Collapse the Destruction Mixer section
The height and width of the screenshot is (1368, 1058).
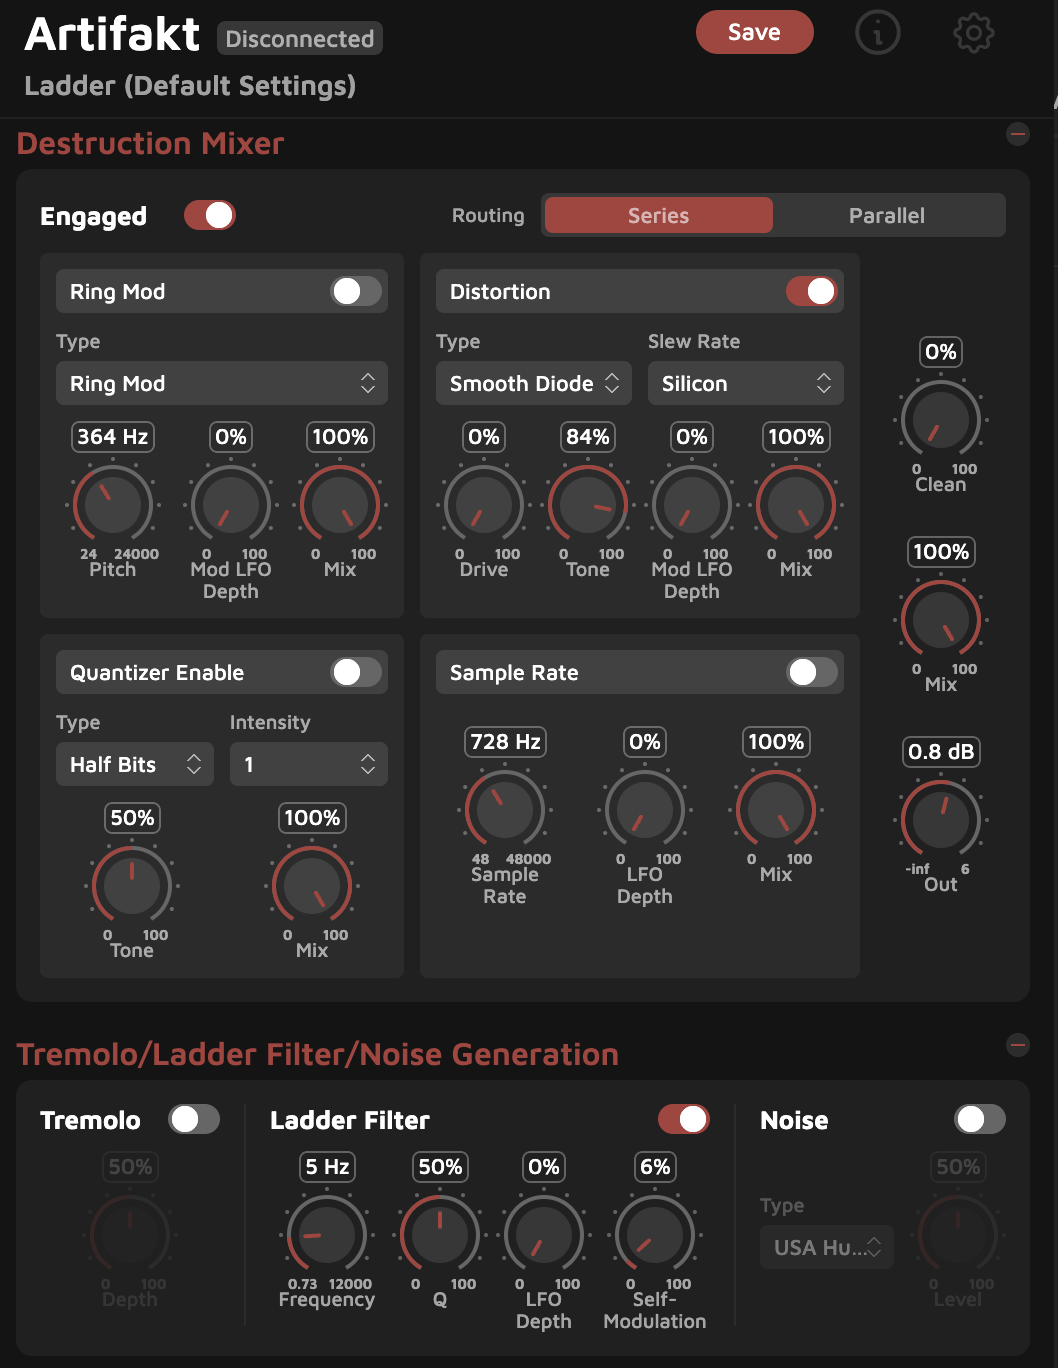(x=1018, y=134)
